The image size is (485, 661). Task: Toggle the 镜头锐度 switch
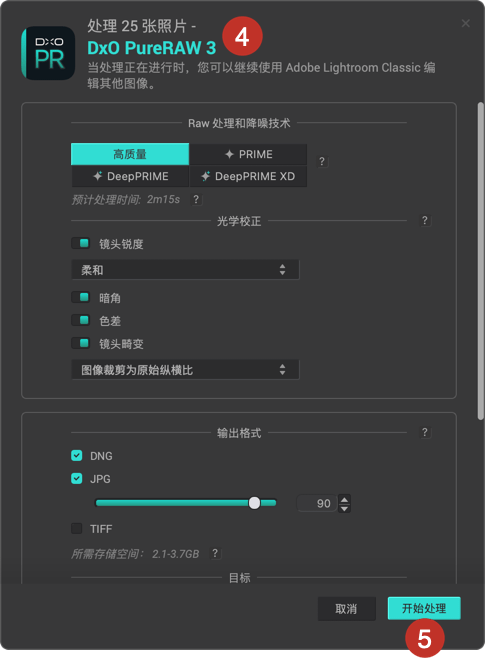[81, 243]
